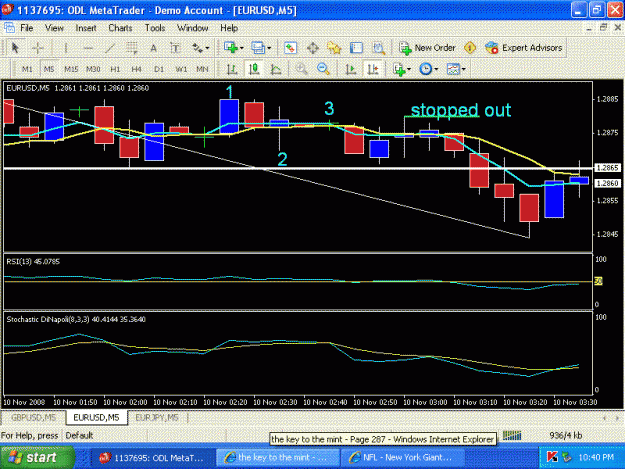Switch to 'the key to the mint' taskbar window
This screenshot has height=469, width=625.
pyautogui.click(x=278, y=458)
